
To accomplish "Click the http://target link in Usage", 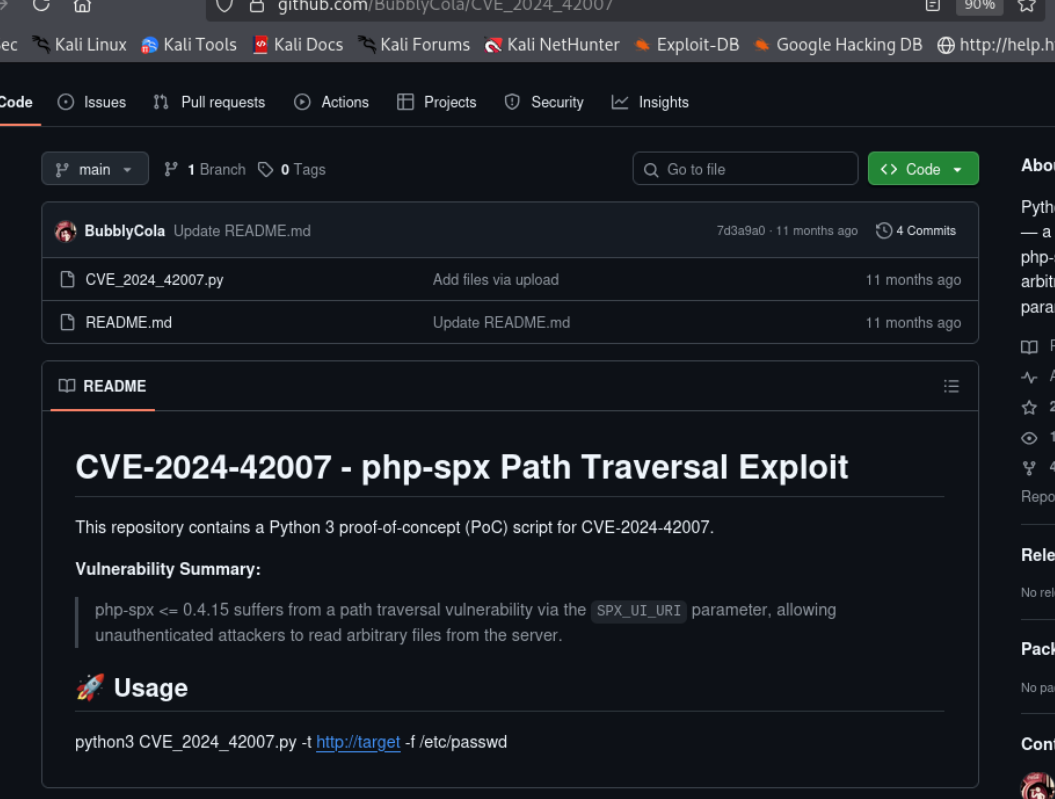I will tap(358, 742).
